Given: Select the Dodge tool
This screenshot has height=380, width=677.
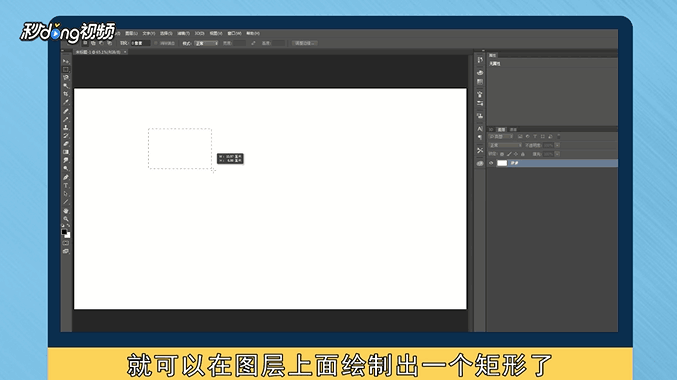Looking at the screenshot, I should pos(66,169).
